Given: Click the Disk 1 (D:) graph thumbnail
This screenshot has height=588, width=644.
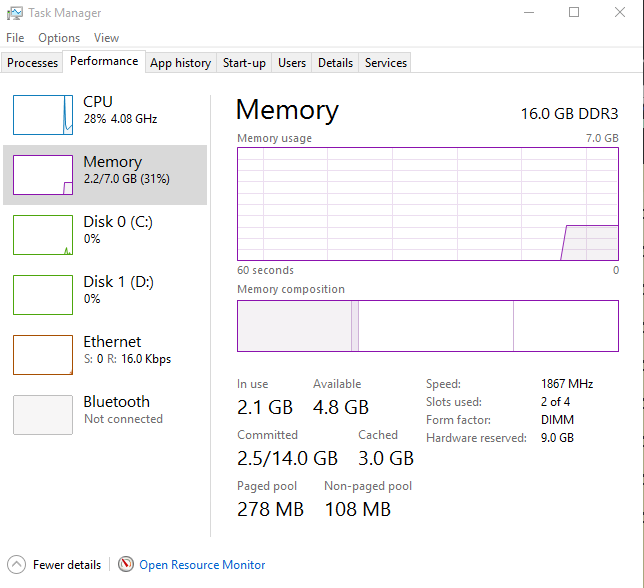Looking at the screenshot, I should 43,295.
